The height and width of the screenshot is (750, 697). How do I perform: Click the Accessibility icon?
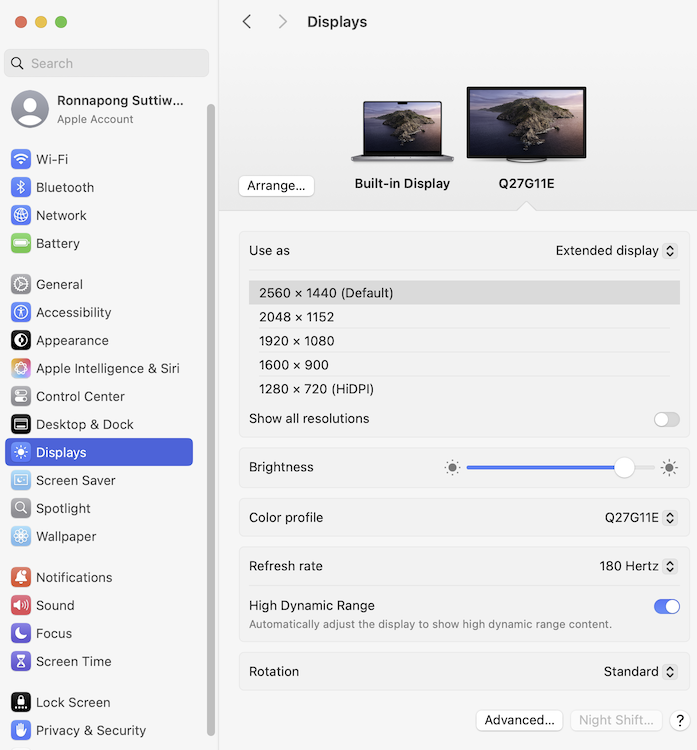21,312
